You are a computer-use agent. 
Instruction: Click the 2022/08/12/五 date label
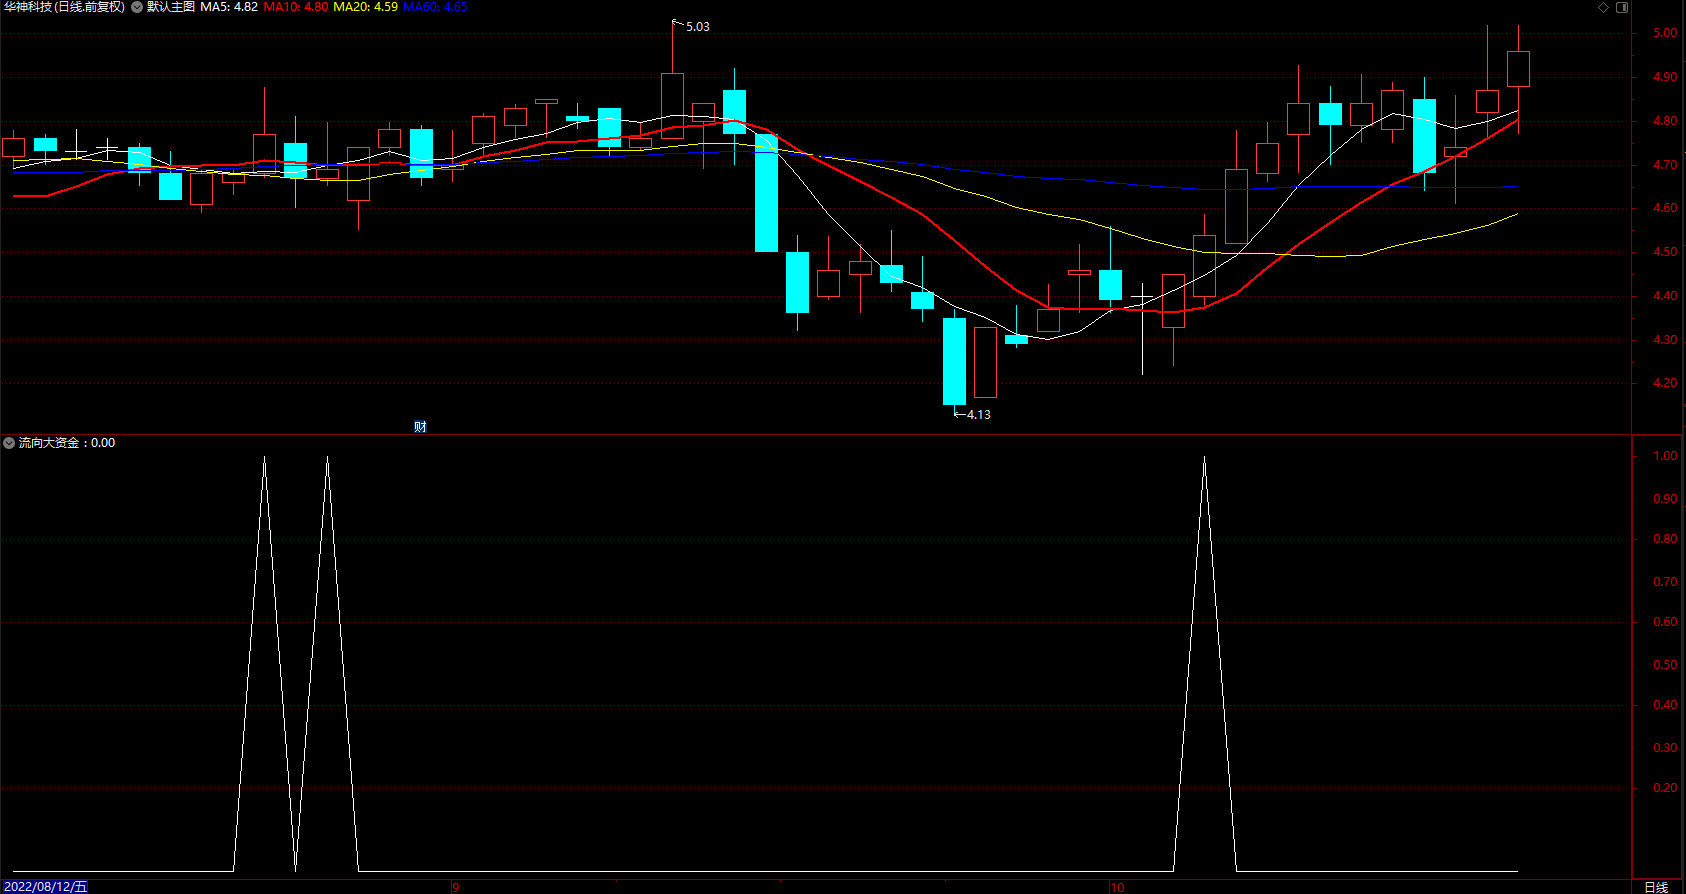click(45, 886)
